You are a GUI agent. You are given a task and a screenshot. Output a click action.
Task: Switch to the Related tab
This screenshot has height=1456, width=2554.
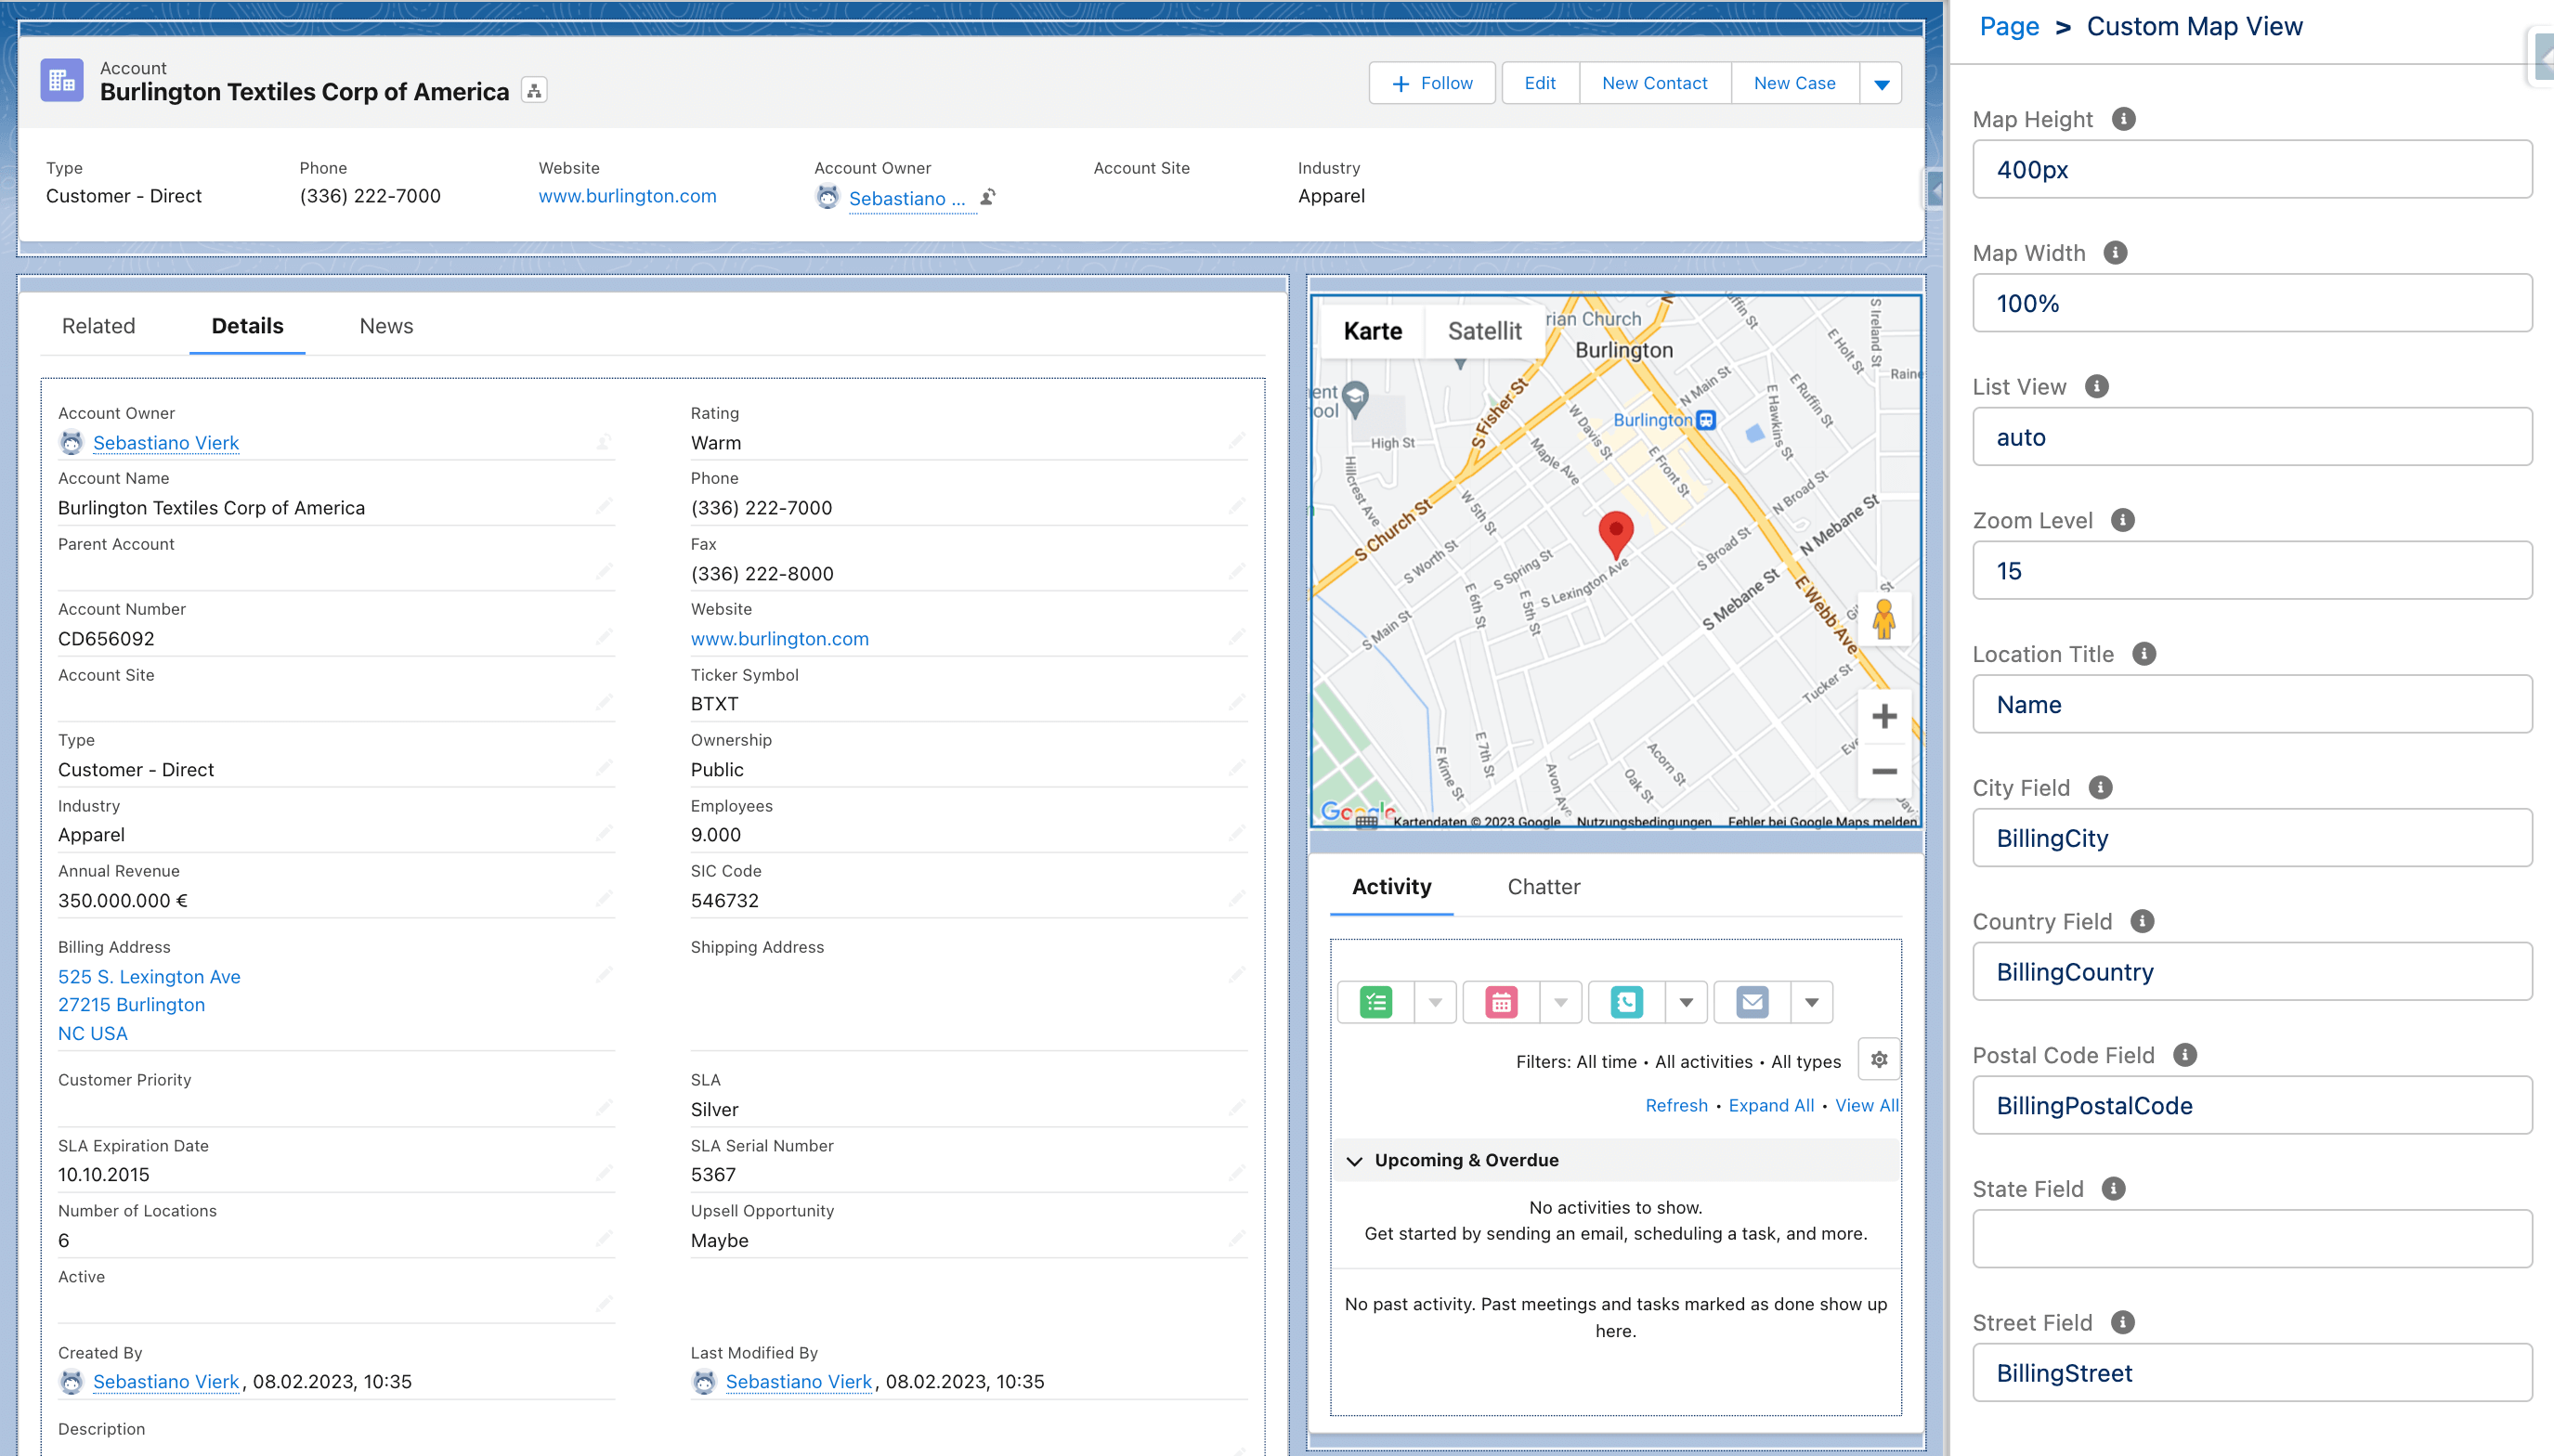(98, 326)
